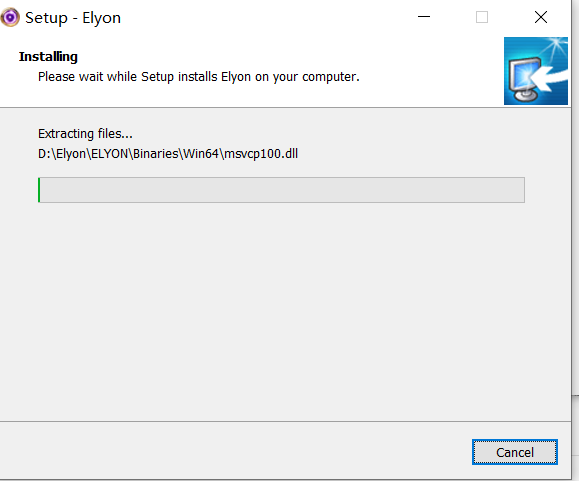
Task: Close the Elyon setup window
Action: (x=541, y=17)
